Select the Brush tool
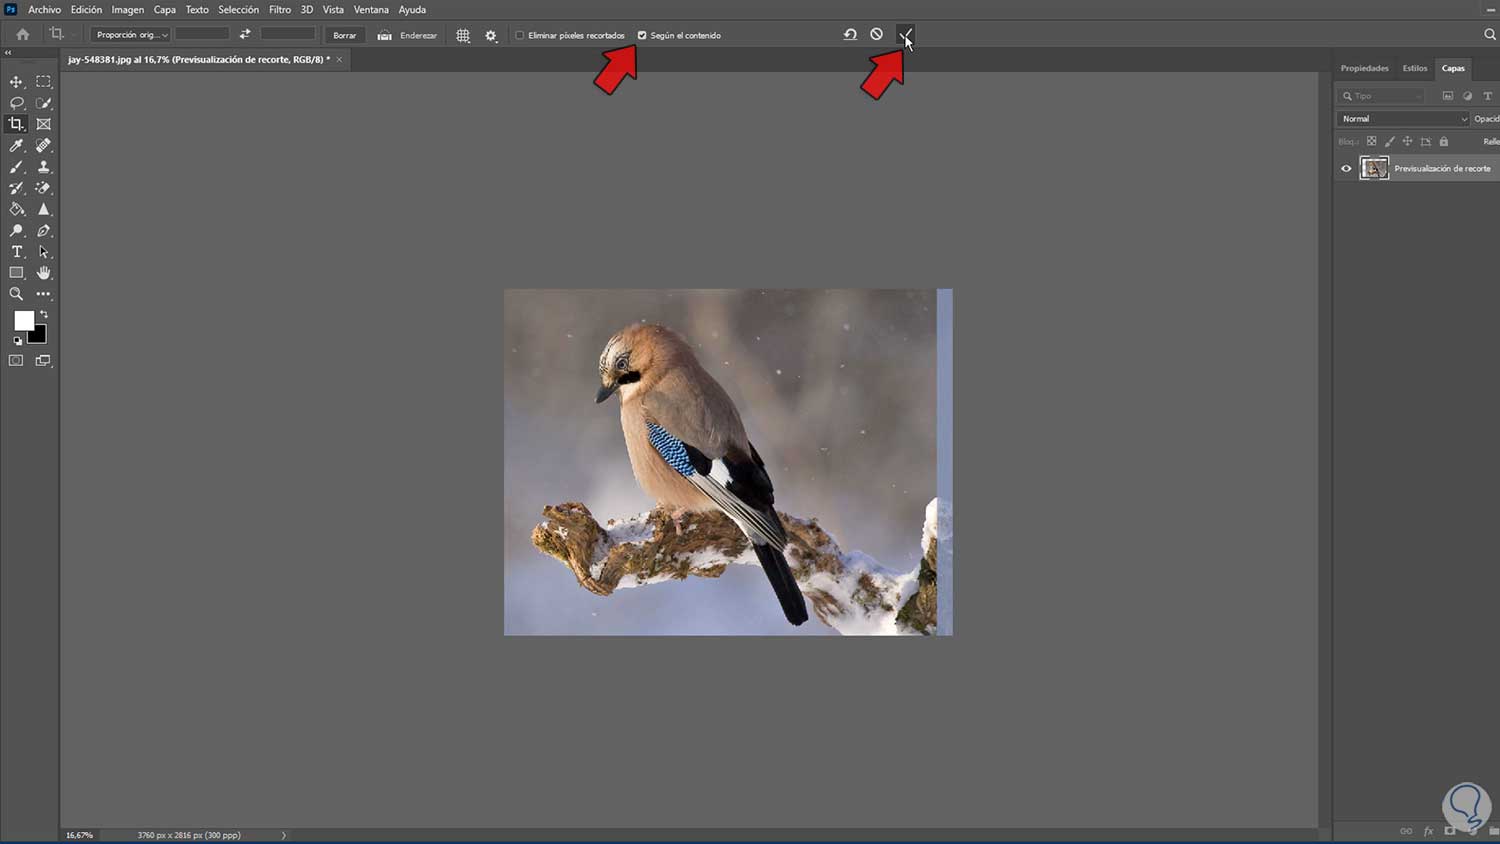 pyautogui.click(x=16, y=167)
